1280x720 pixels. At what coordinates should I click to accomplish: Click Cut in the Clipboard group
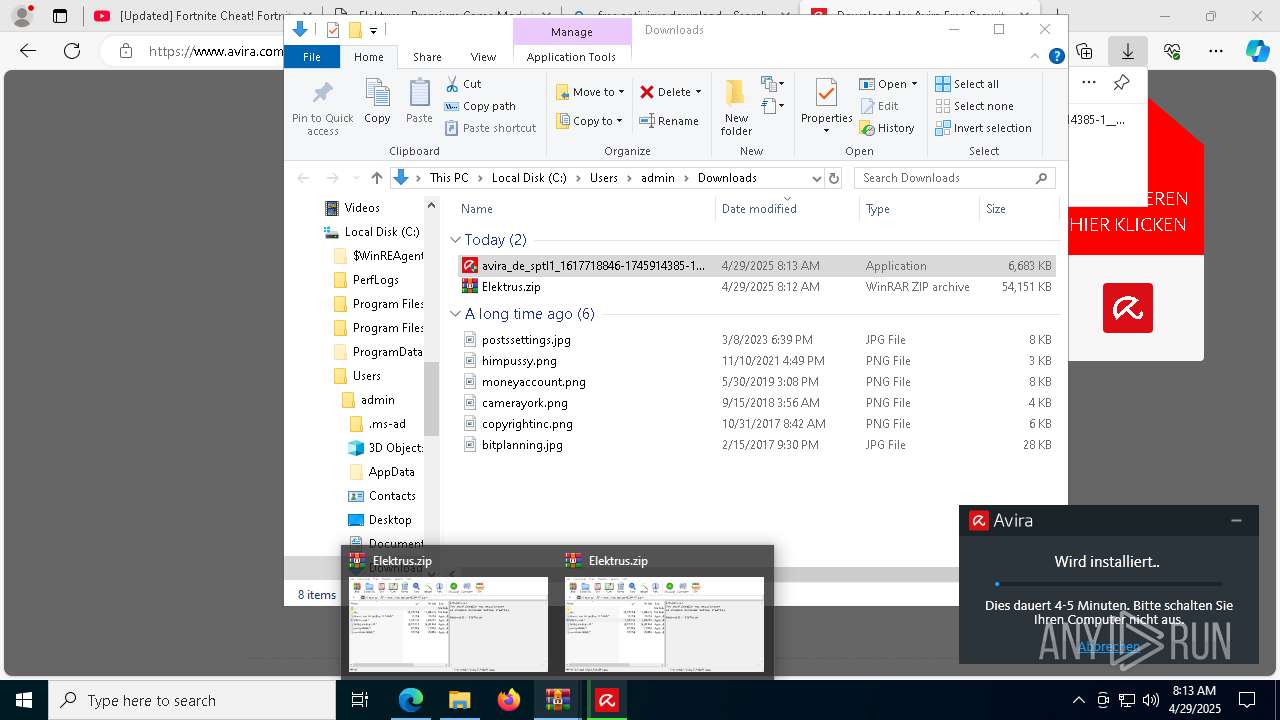(463, 84)
